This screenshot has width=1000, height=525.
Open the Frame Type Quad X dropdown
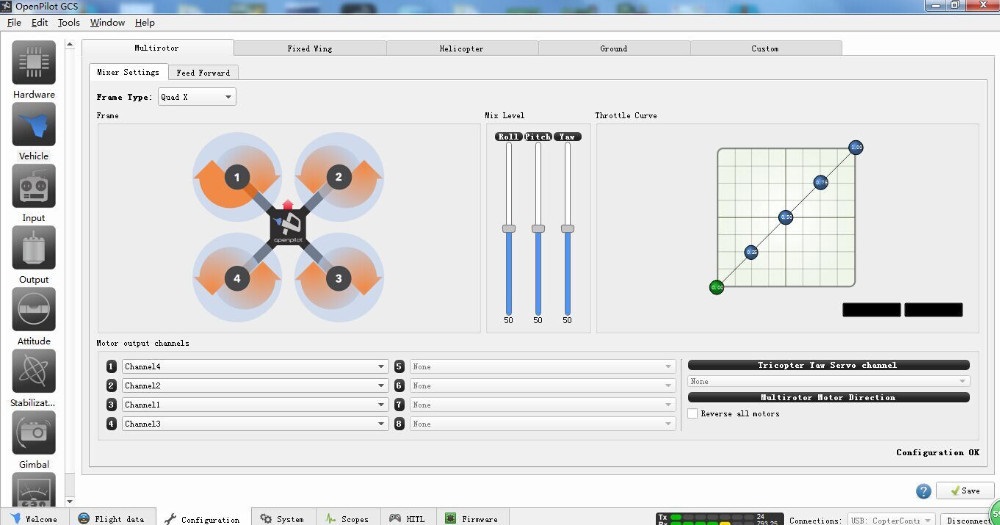[x=197, y=97]
